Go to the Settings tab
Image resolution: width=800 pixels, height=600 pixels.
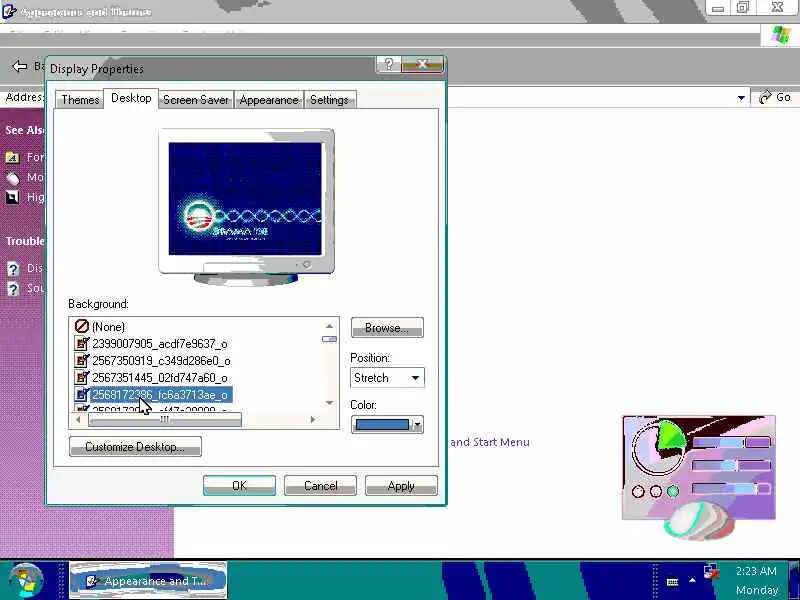329,99
